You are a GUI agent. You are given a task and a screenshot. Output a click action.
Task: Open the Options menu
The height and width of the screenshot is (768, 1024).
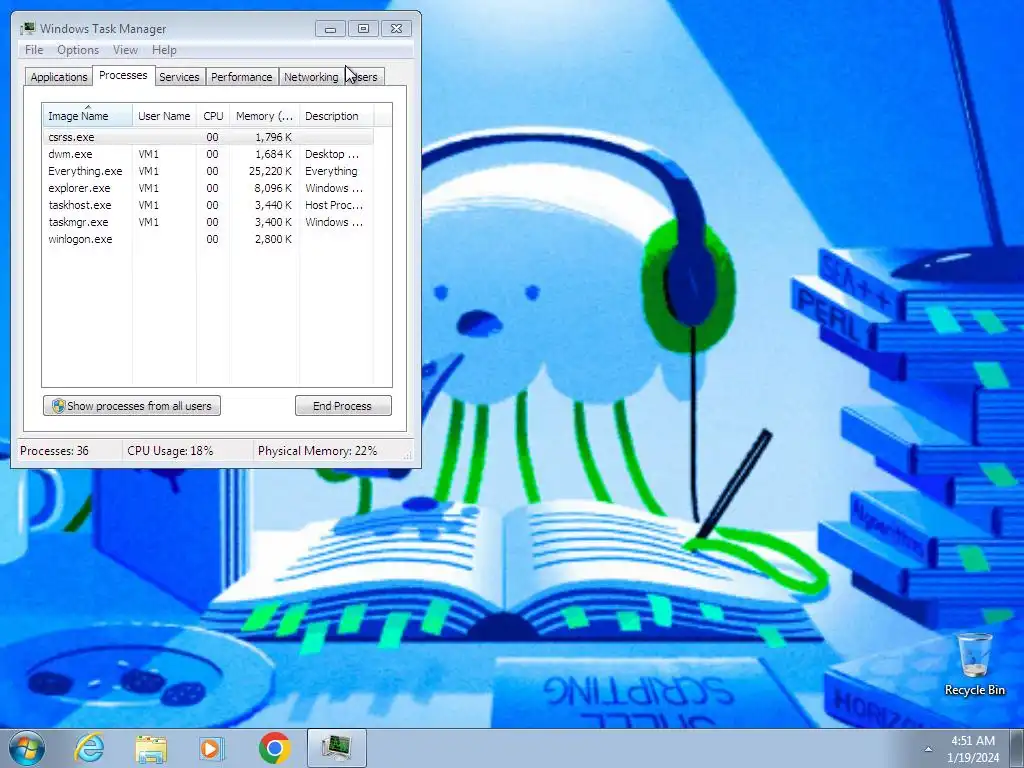[x=78, y=50]
